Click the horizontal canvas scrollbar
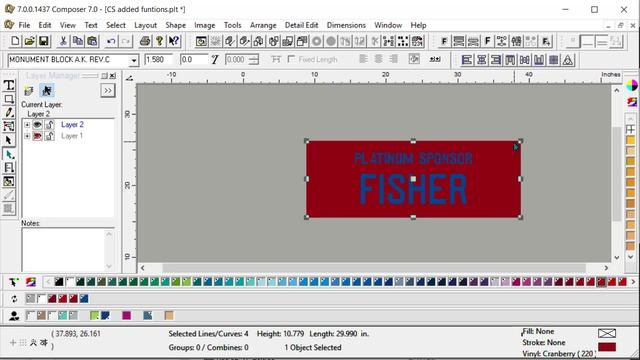Image resolution: width=640 pixels, height=360 pixels. coord(374,268)
